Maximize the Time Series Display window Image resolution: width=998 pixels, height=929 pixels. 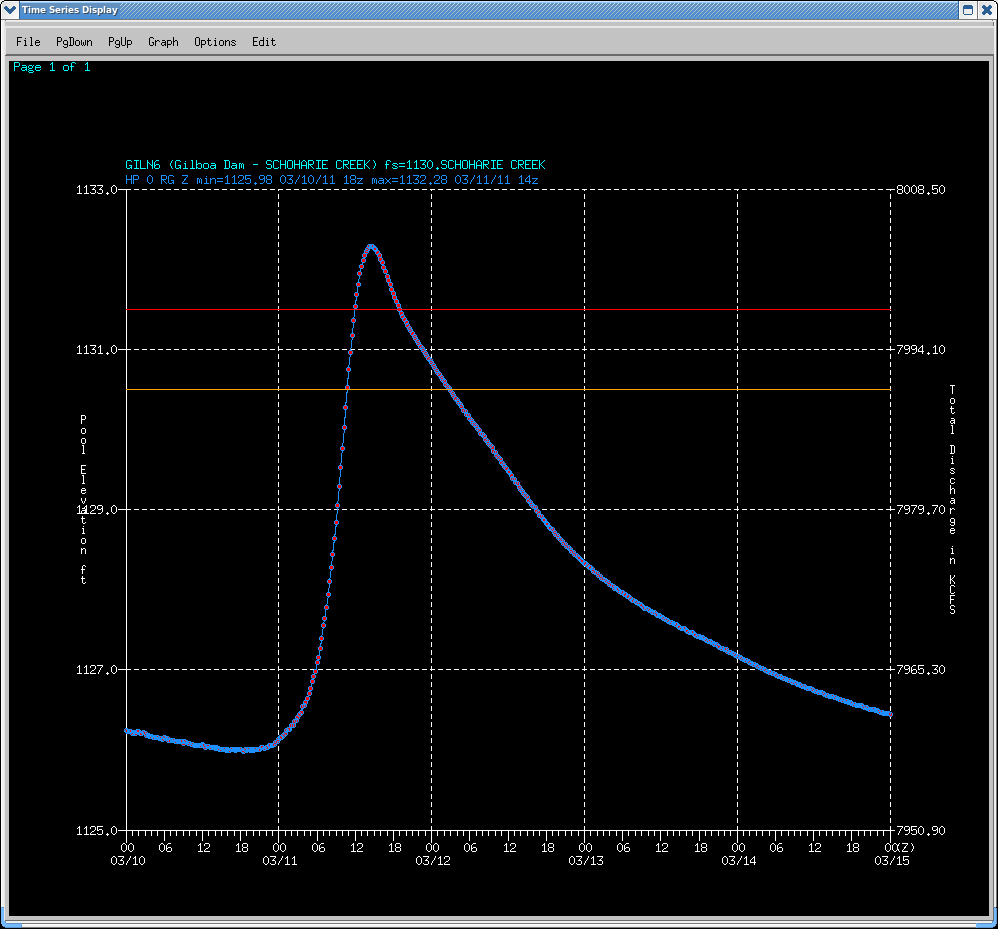[967, 10]
